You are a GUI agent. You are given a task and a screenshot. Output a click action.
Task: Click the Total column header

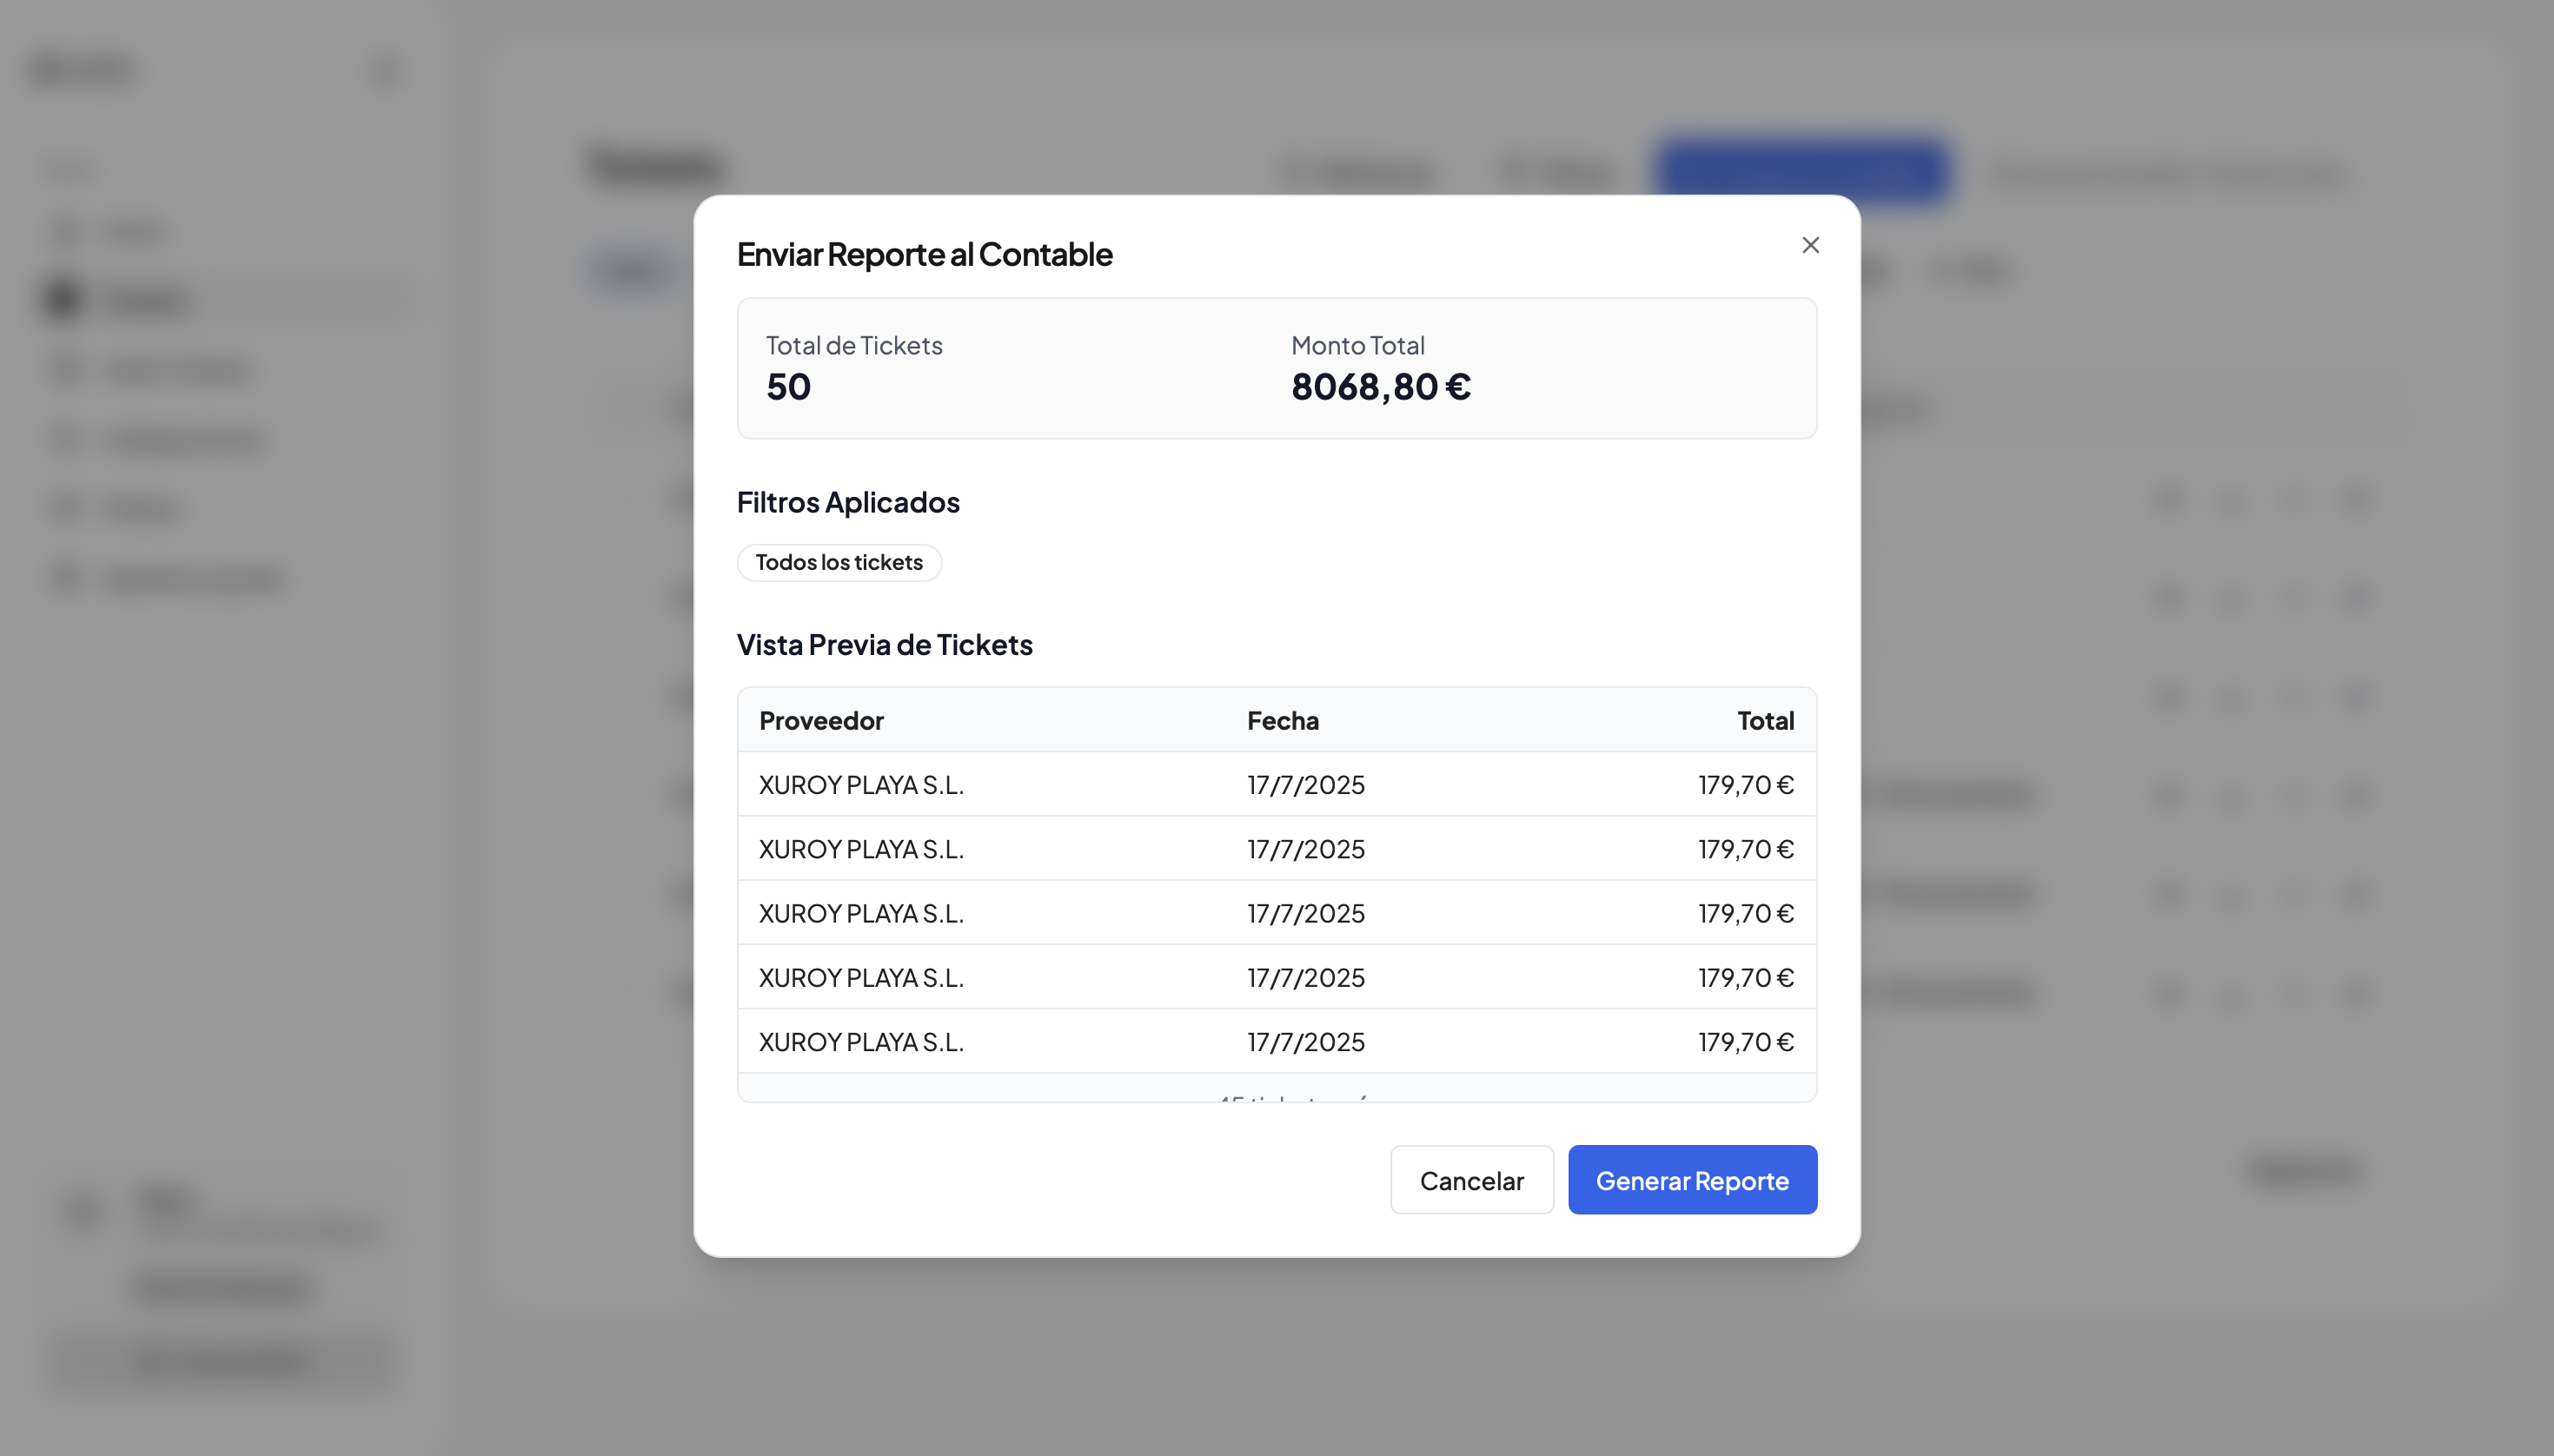(x=1765, y=720)
